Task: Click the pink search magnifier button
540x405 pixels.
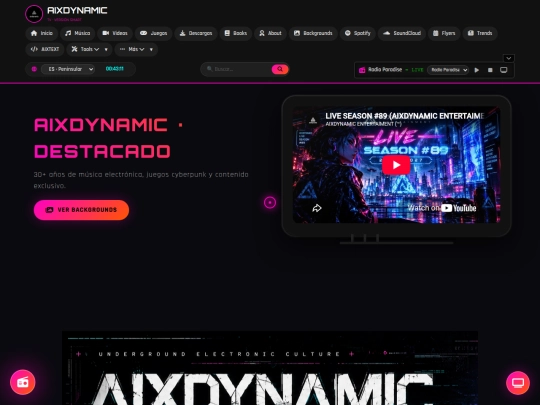Action: (x=280, y=69)
